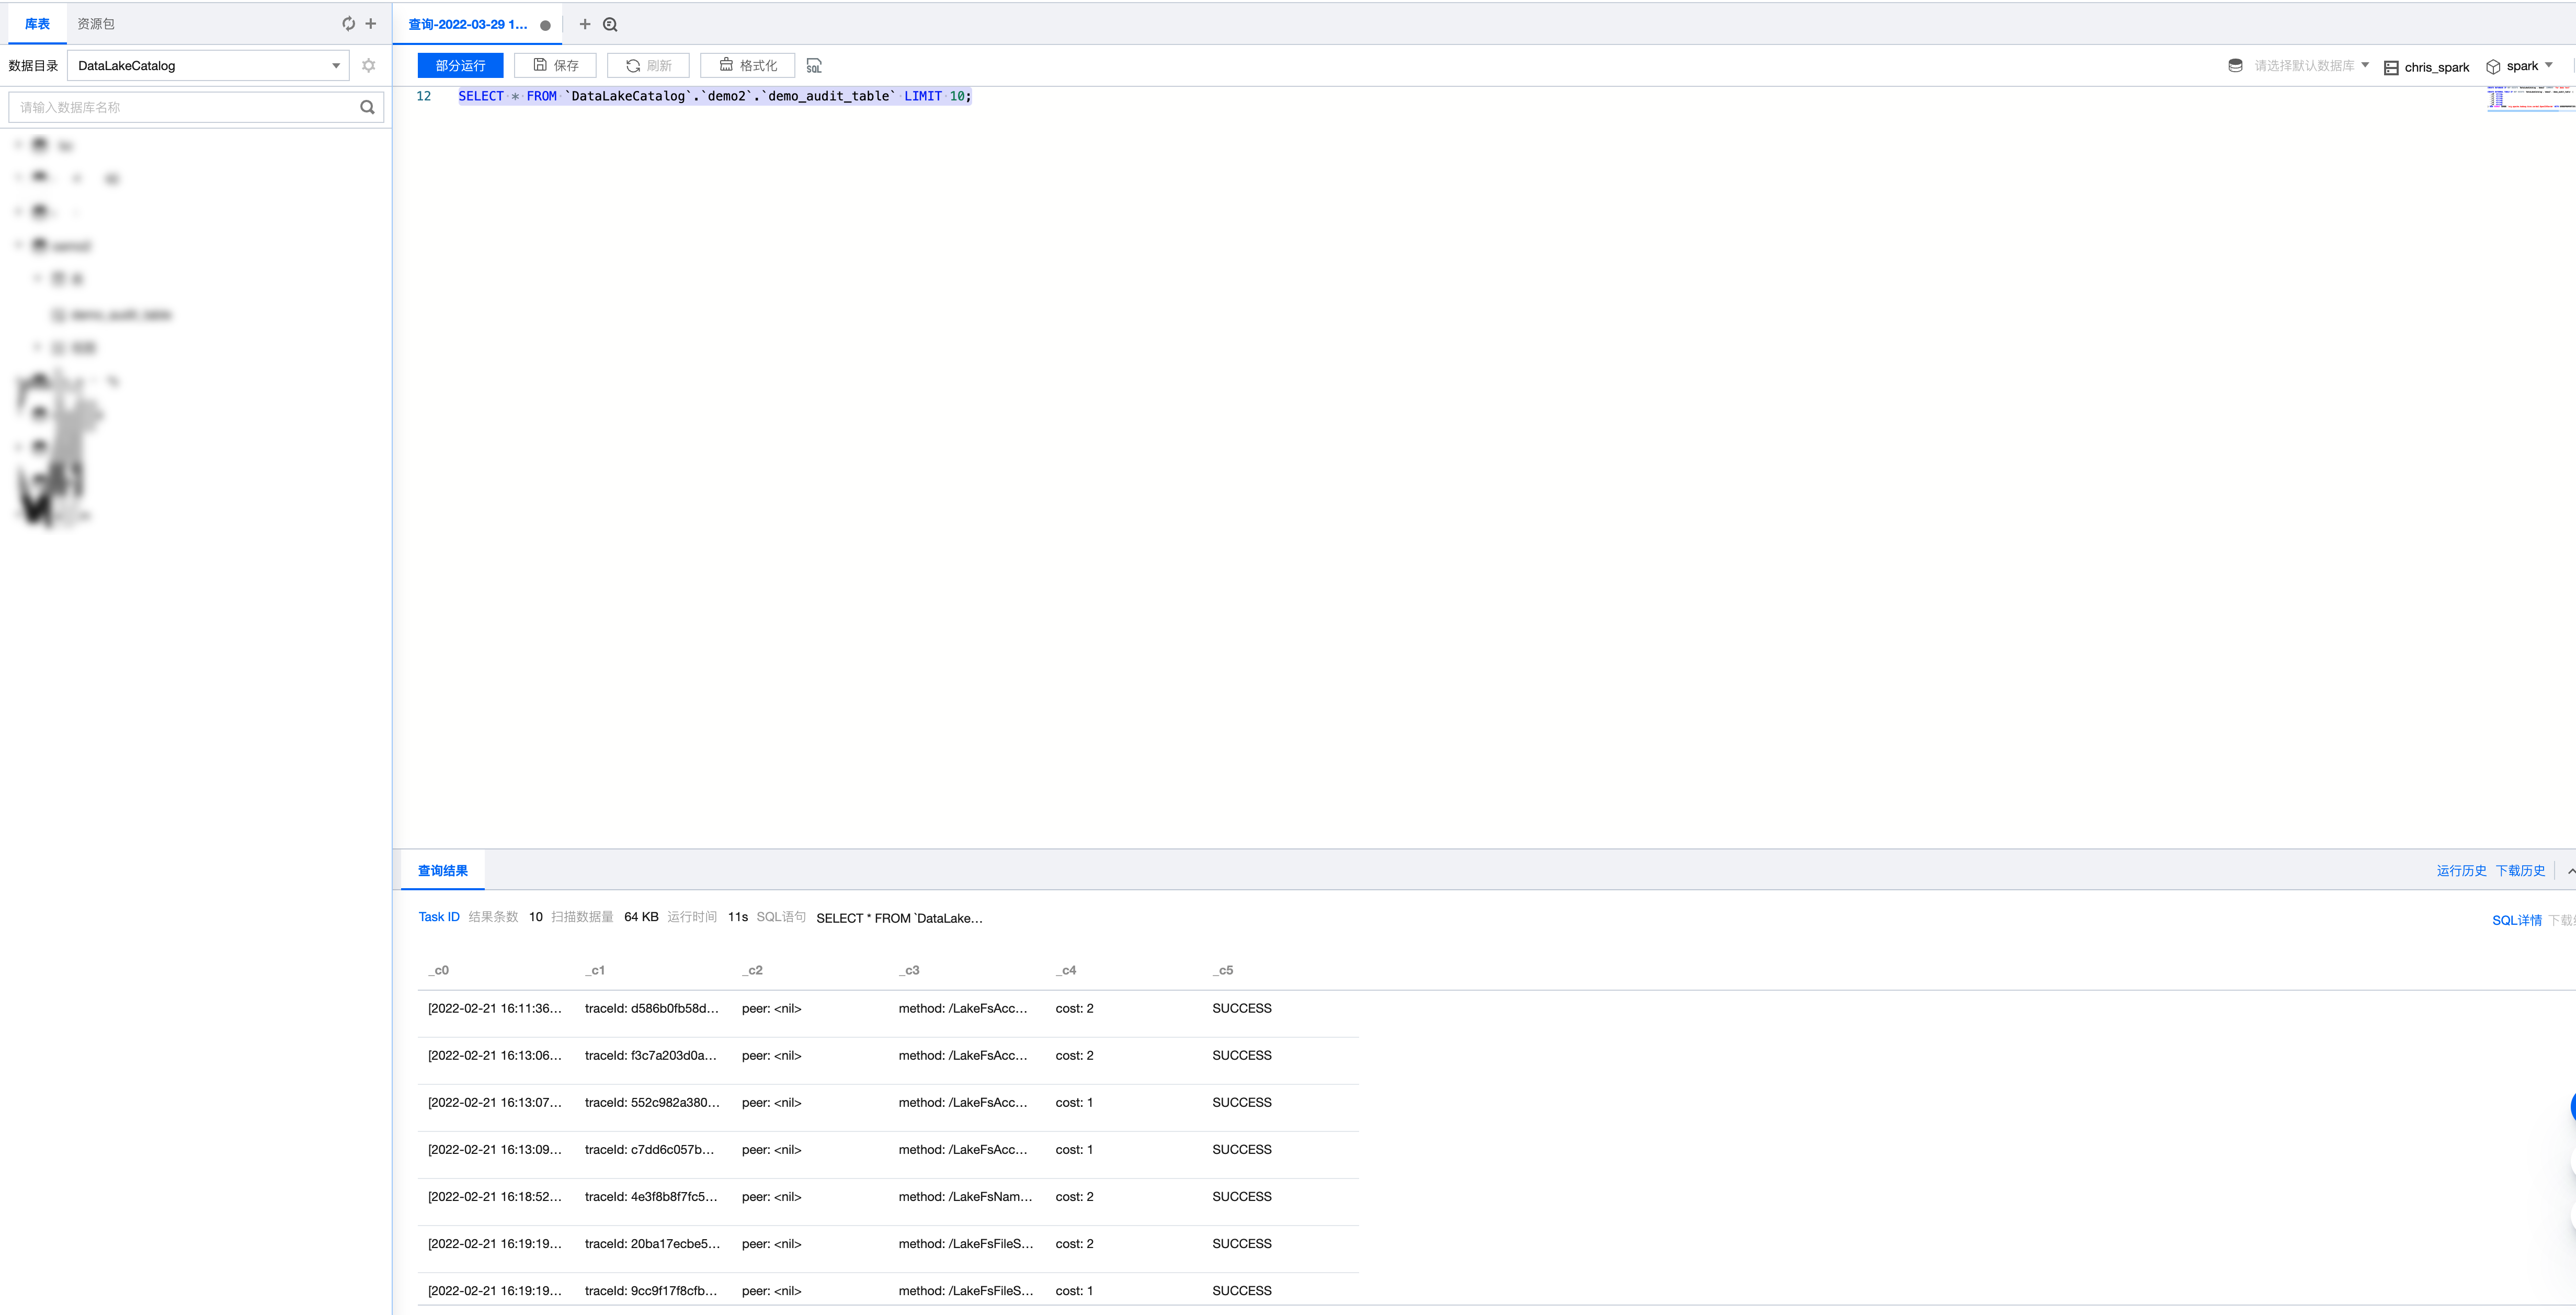The image size is (2576, 1315).
Task: Click the search magnifier in the database search box
Action: click(x=367, y=107)
